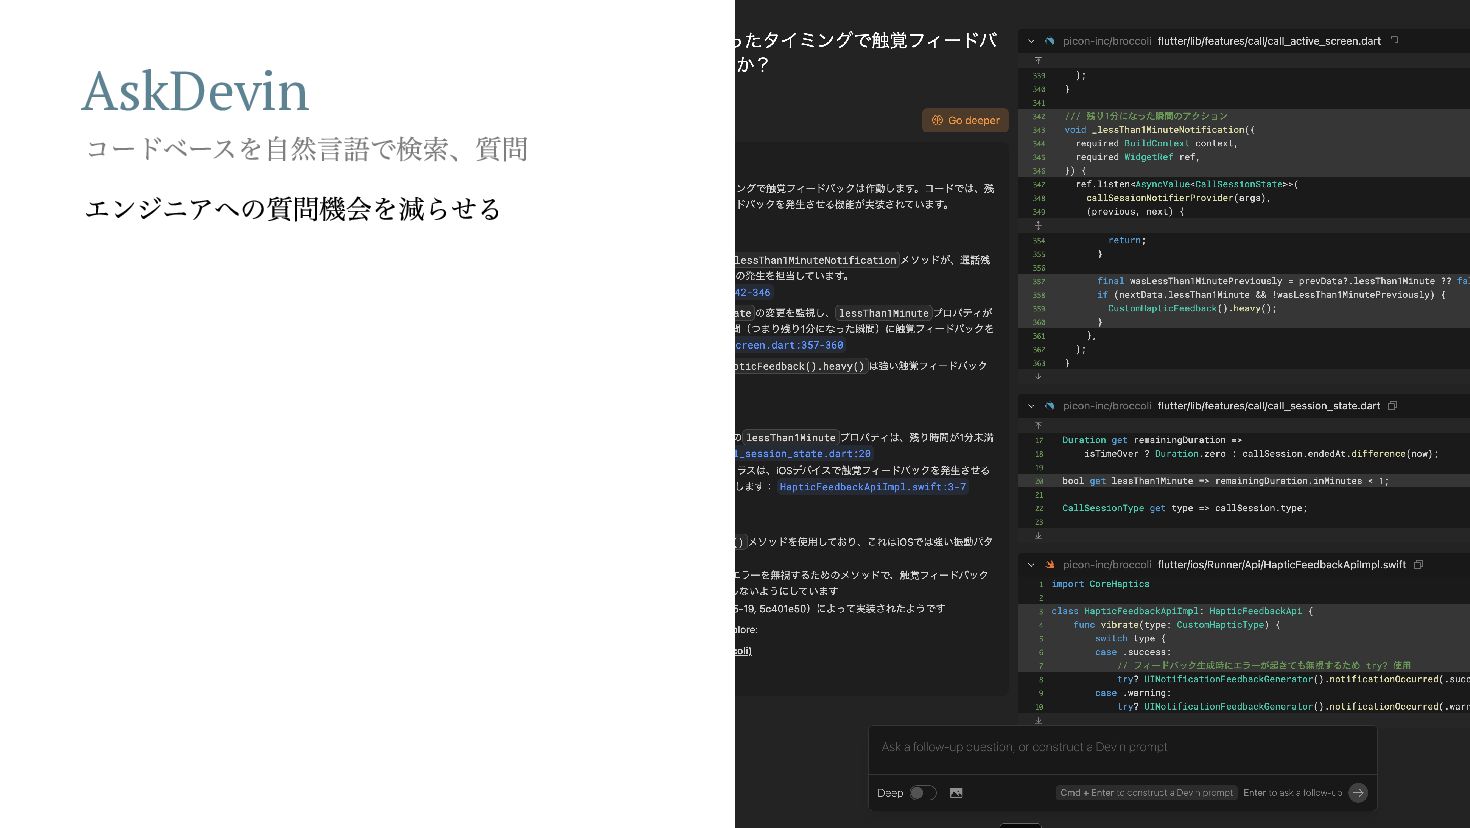Click the class HapticFeedbackApiImpl declaration line
This screenshot has height=828, width=1470.
1182,611
